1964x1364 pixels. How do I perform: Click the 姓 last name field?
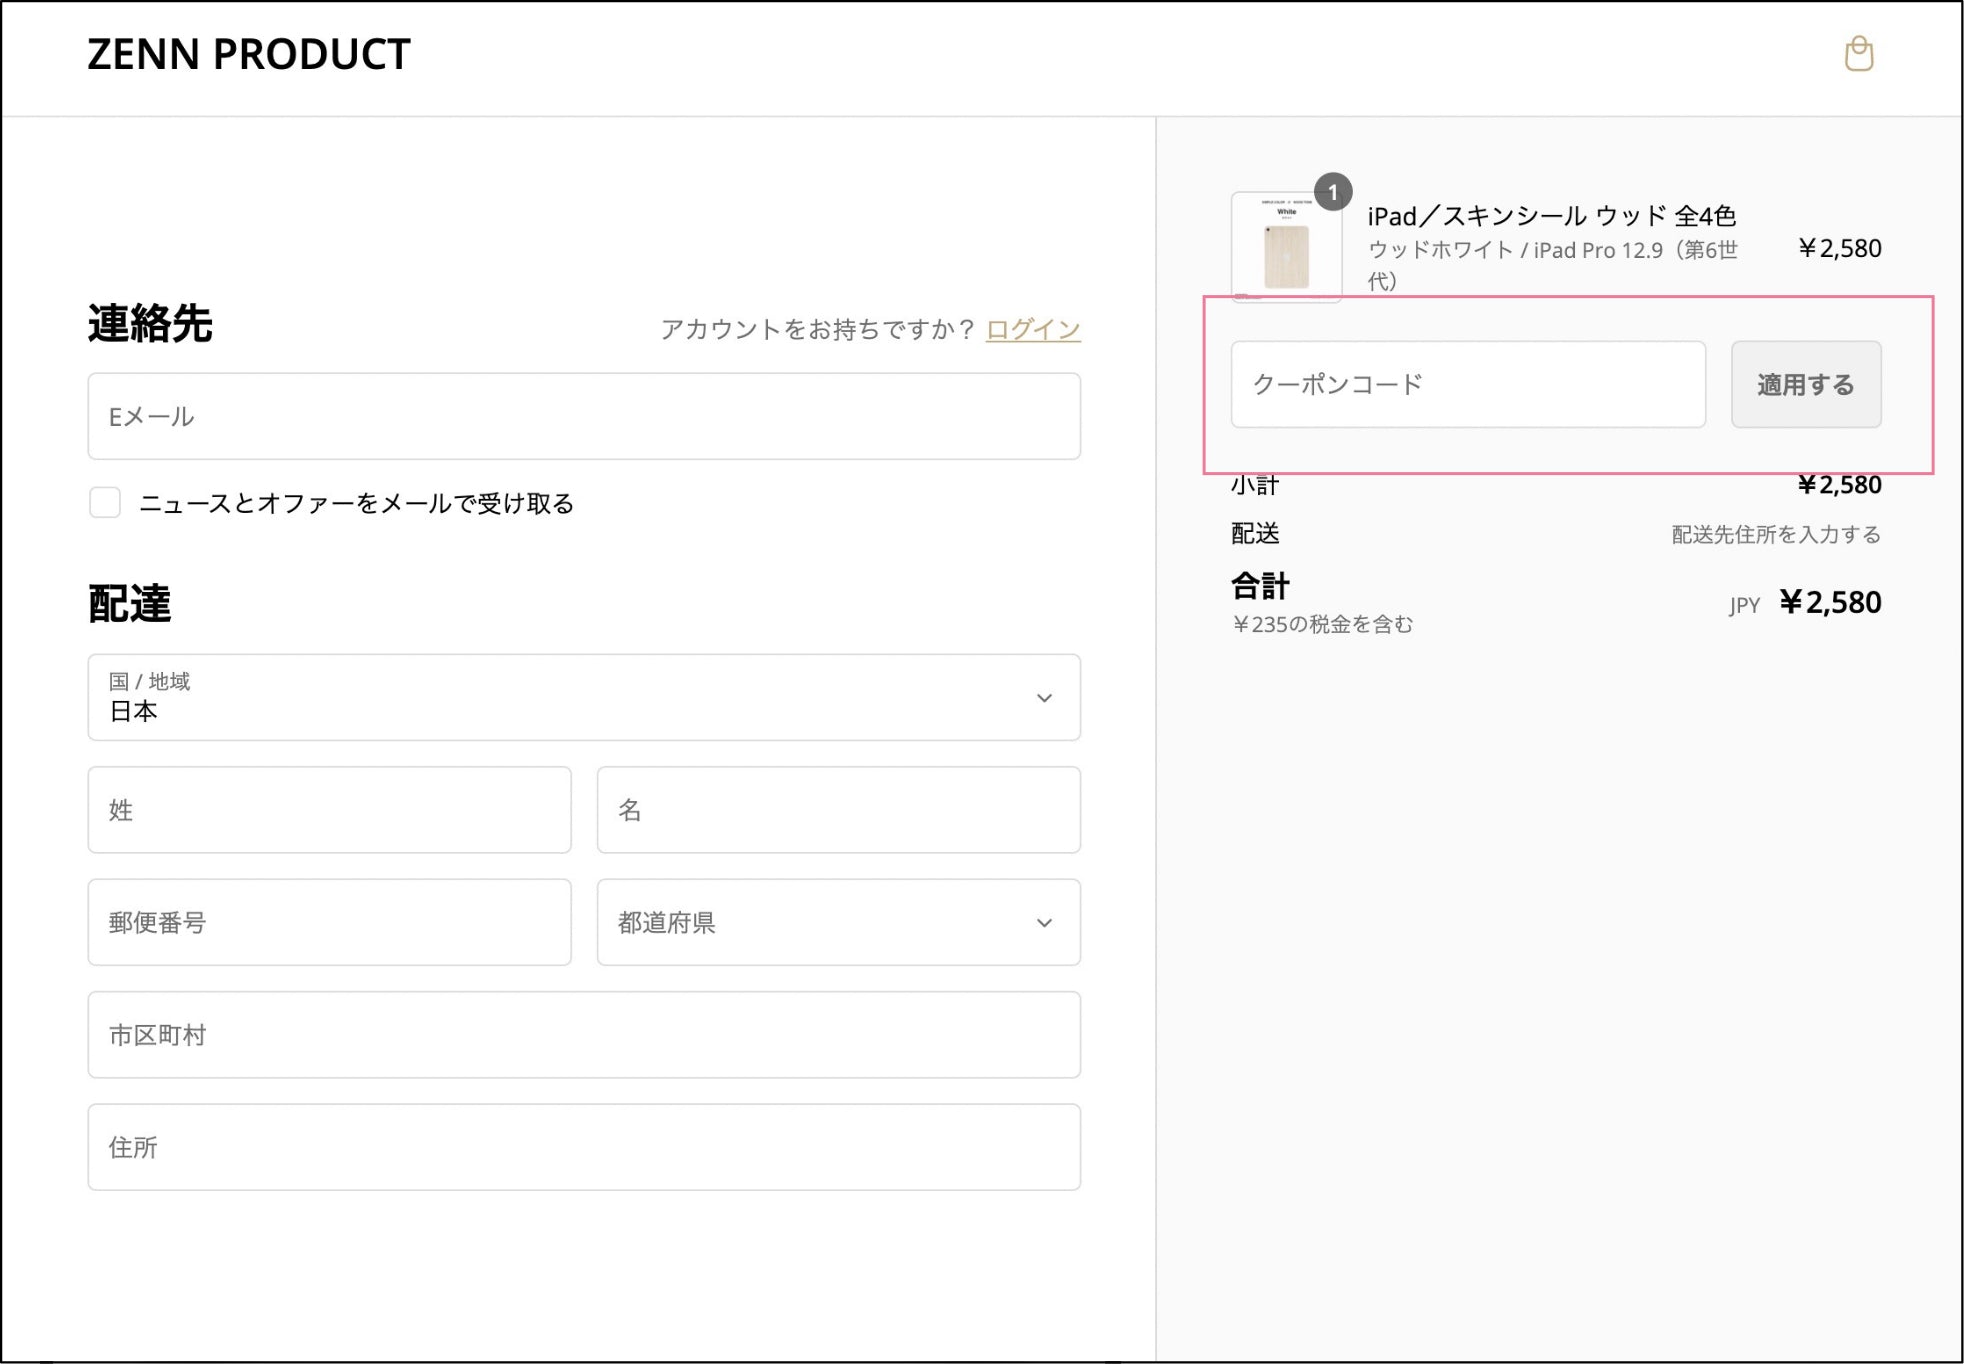point(329,810)
